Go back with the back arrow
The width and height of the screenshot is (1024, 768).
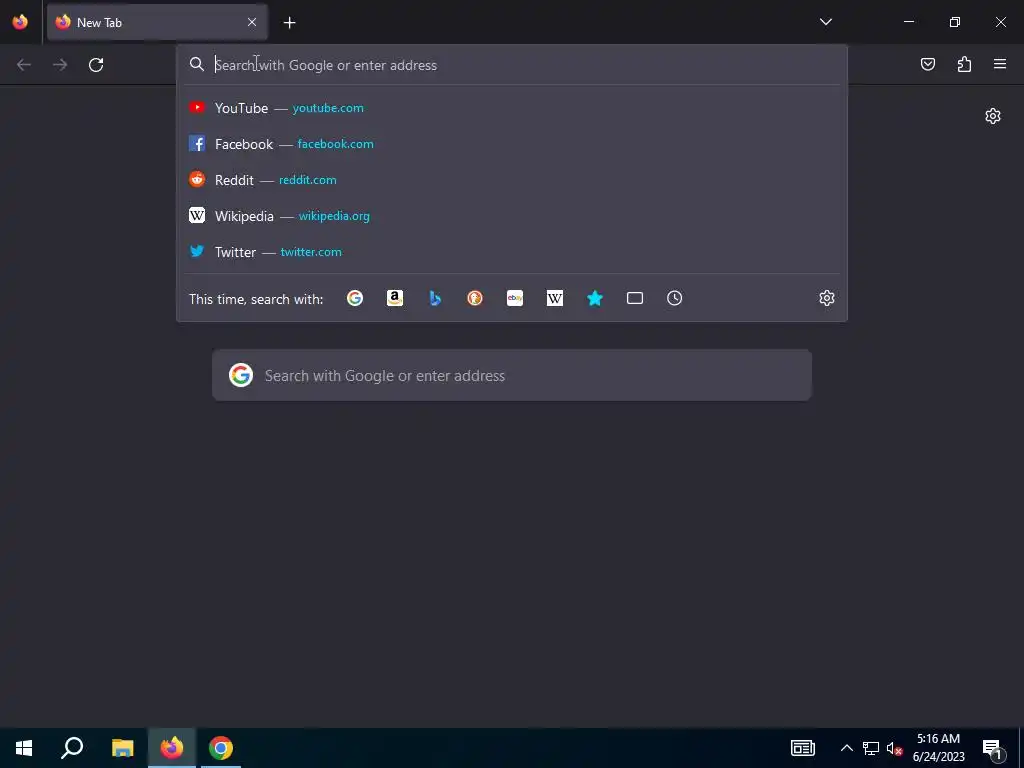point(24,65)
